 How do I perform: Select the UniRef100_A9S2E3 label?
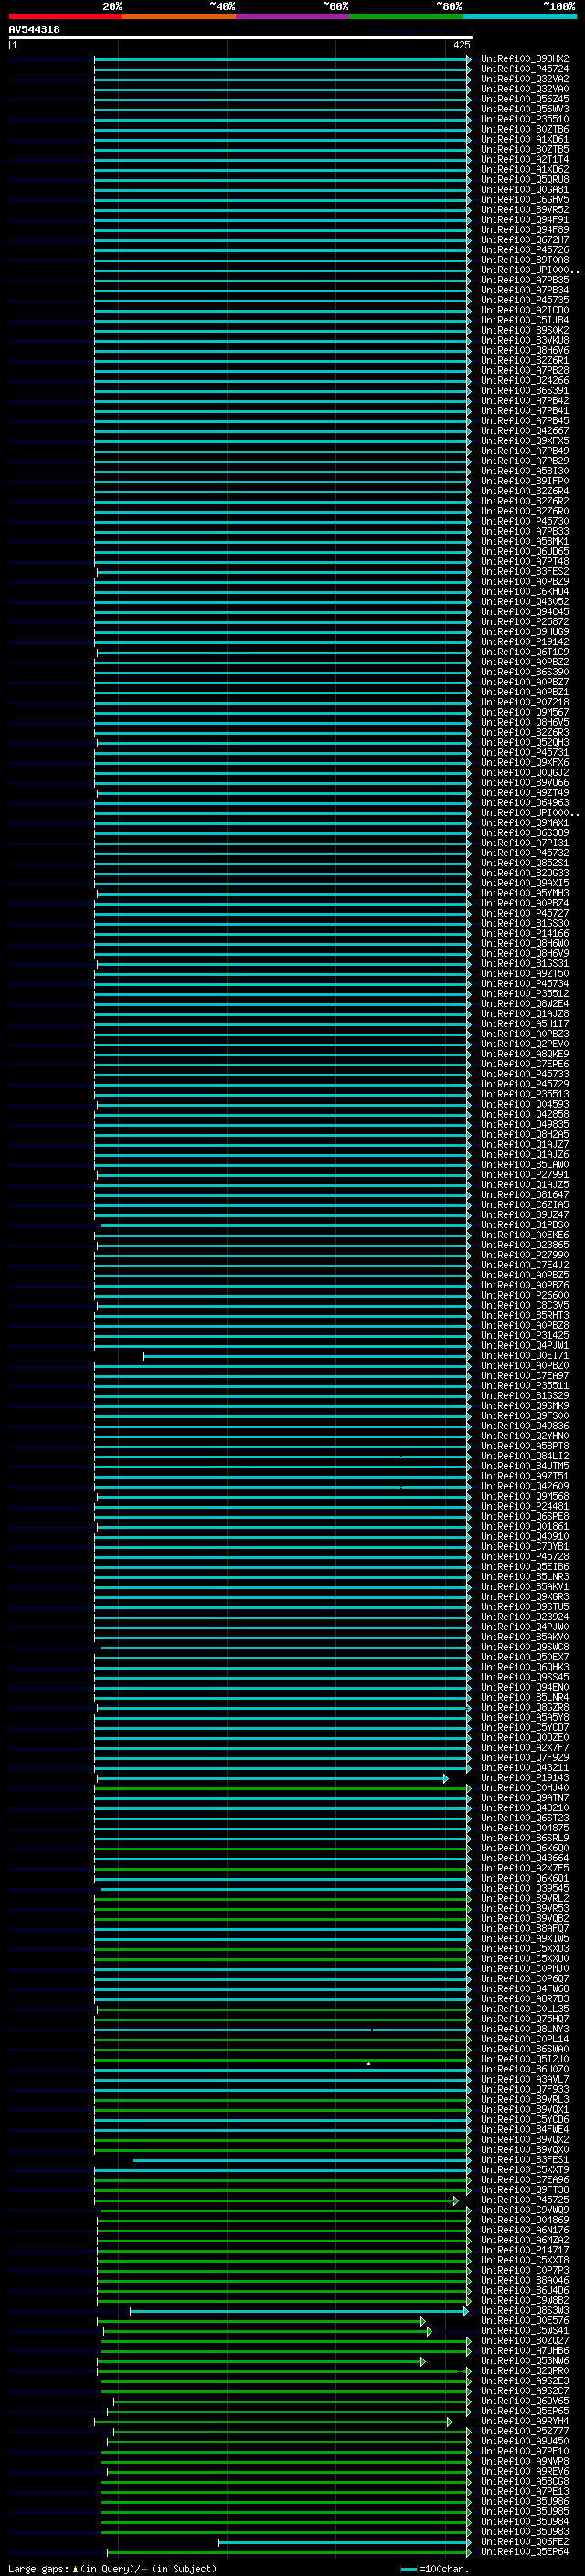click(524, 2382)
